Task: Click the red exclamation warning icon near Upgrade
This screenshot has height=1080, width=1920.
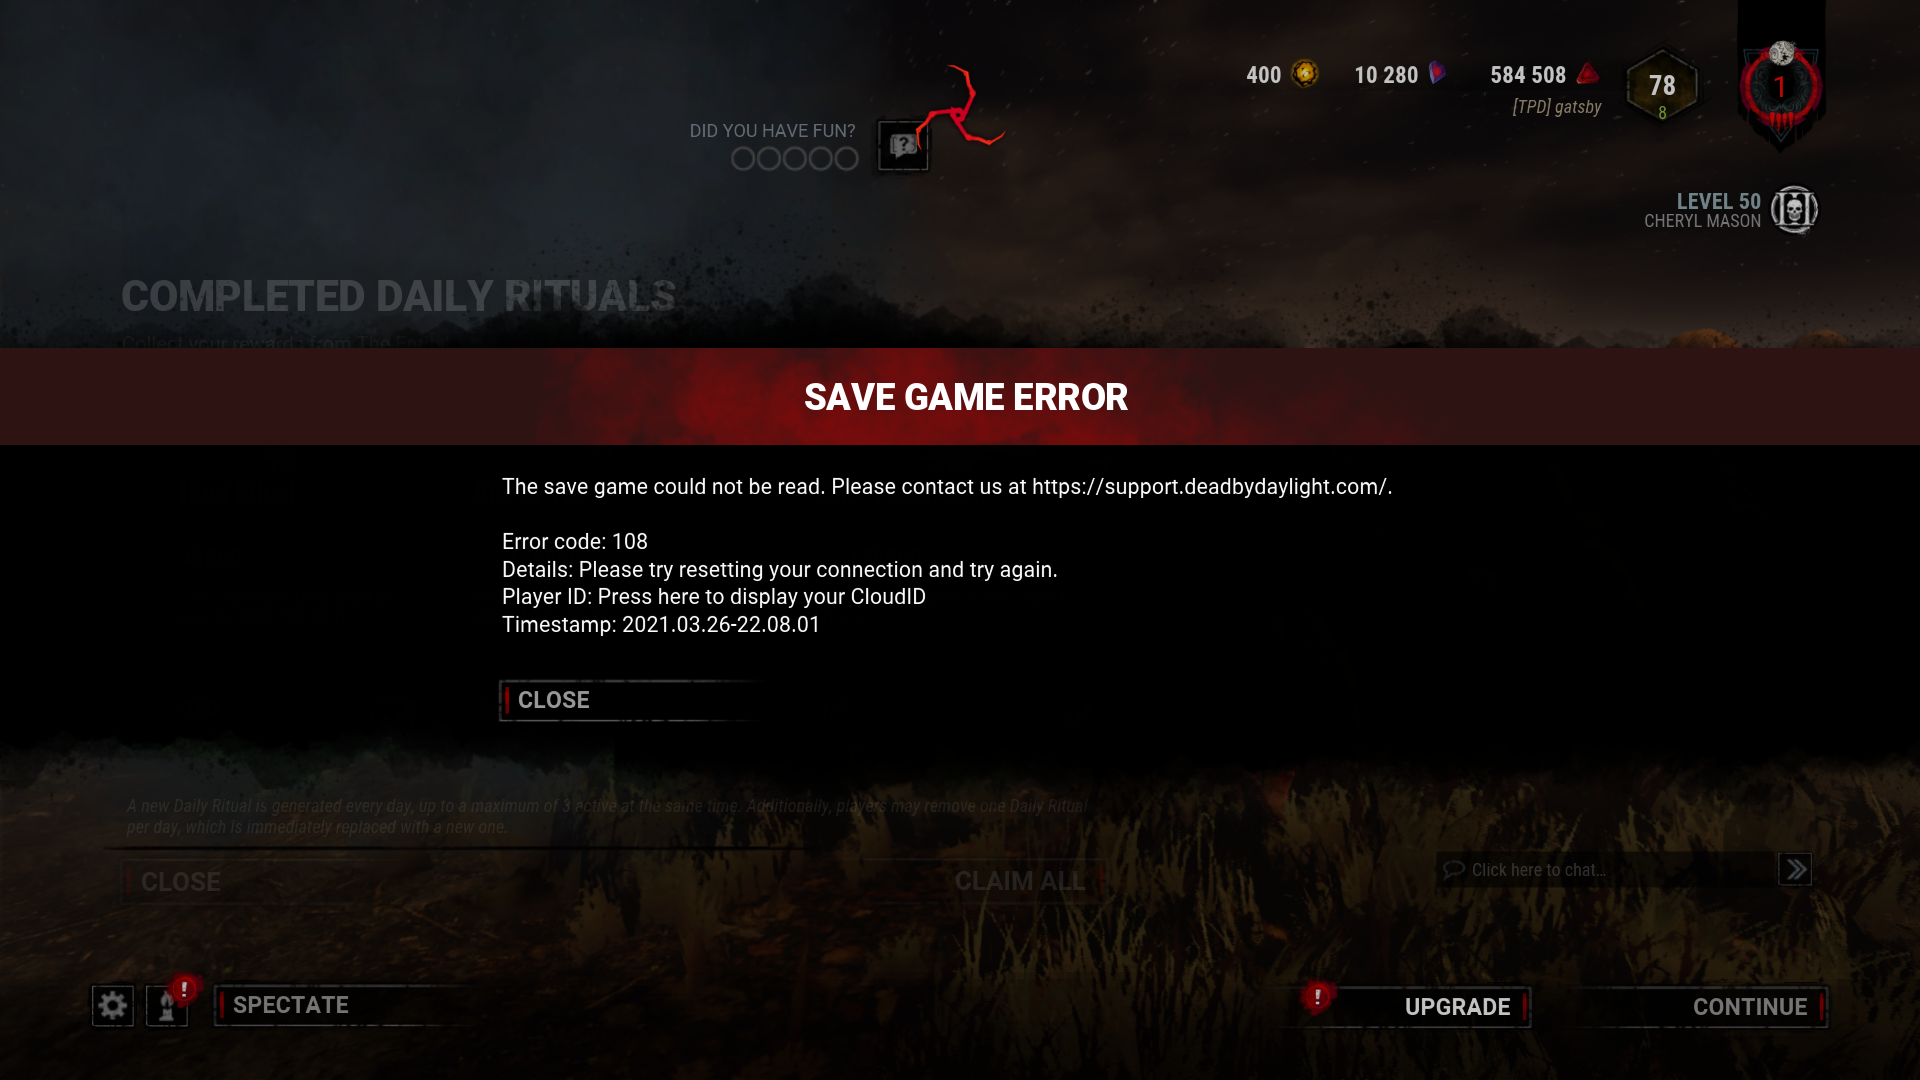Action: (1317, 997)
